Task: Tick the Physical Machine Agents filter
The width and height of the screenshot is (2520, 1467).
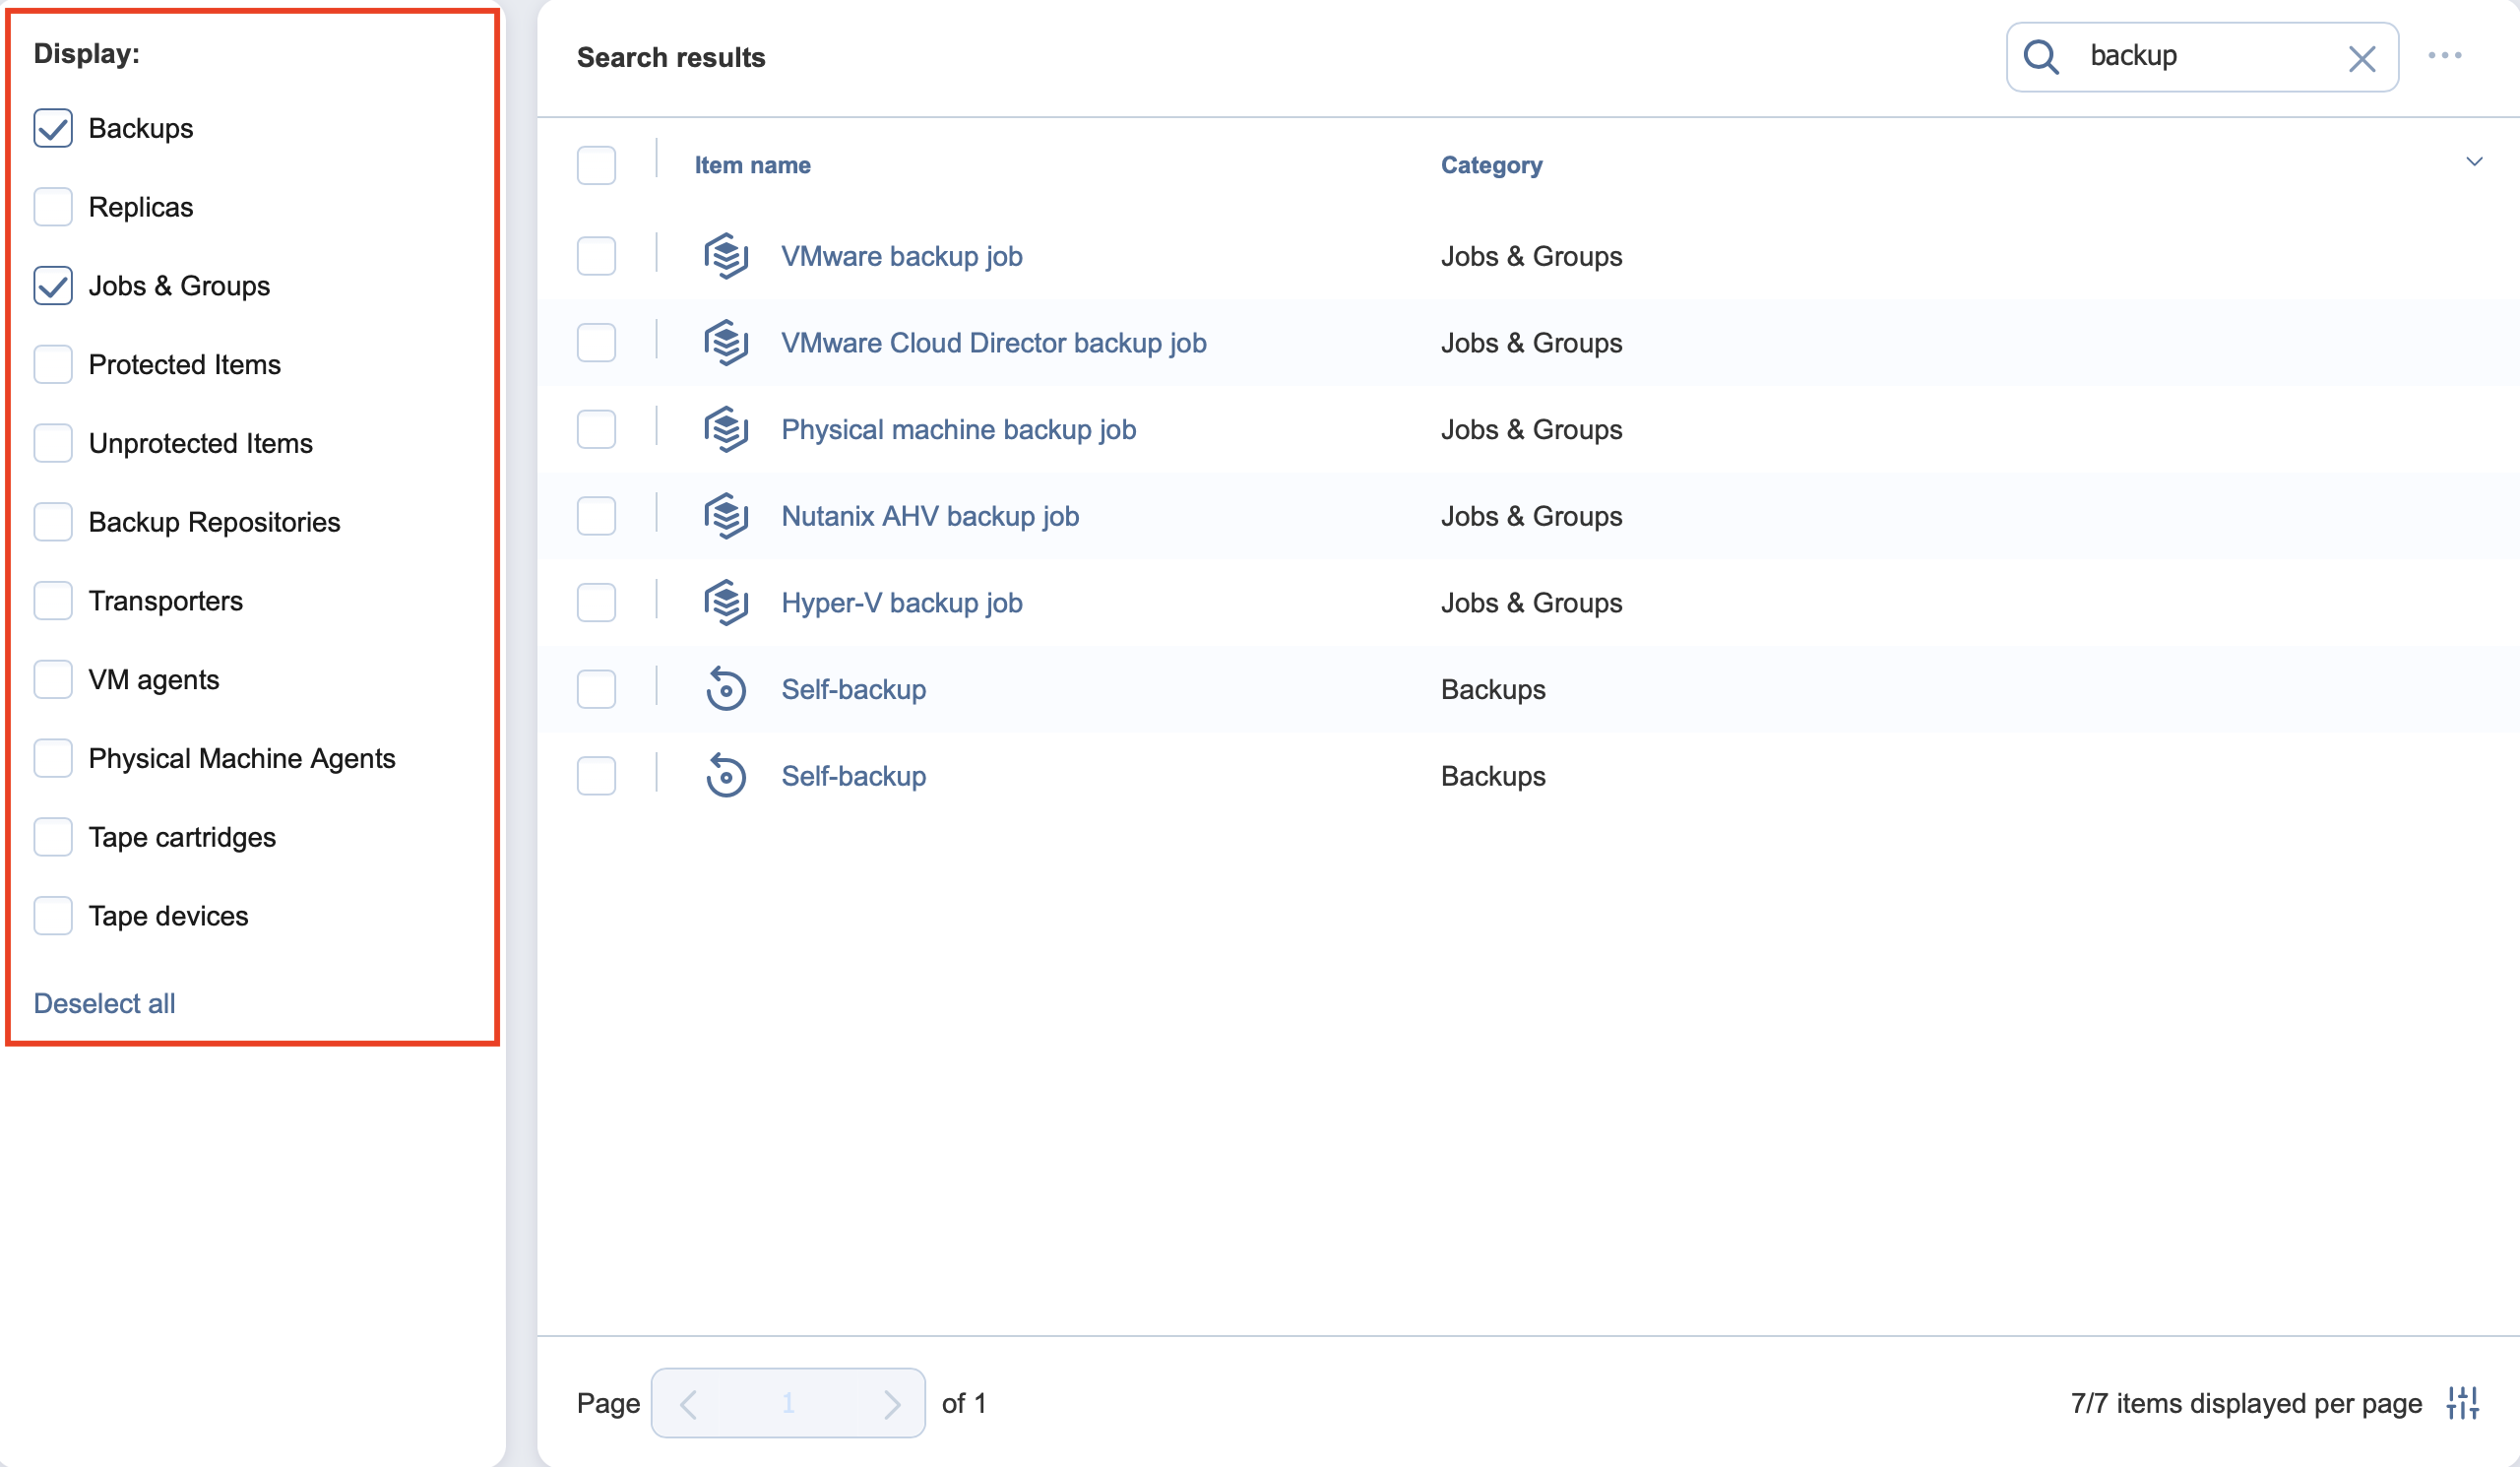Action: point(53,758)
